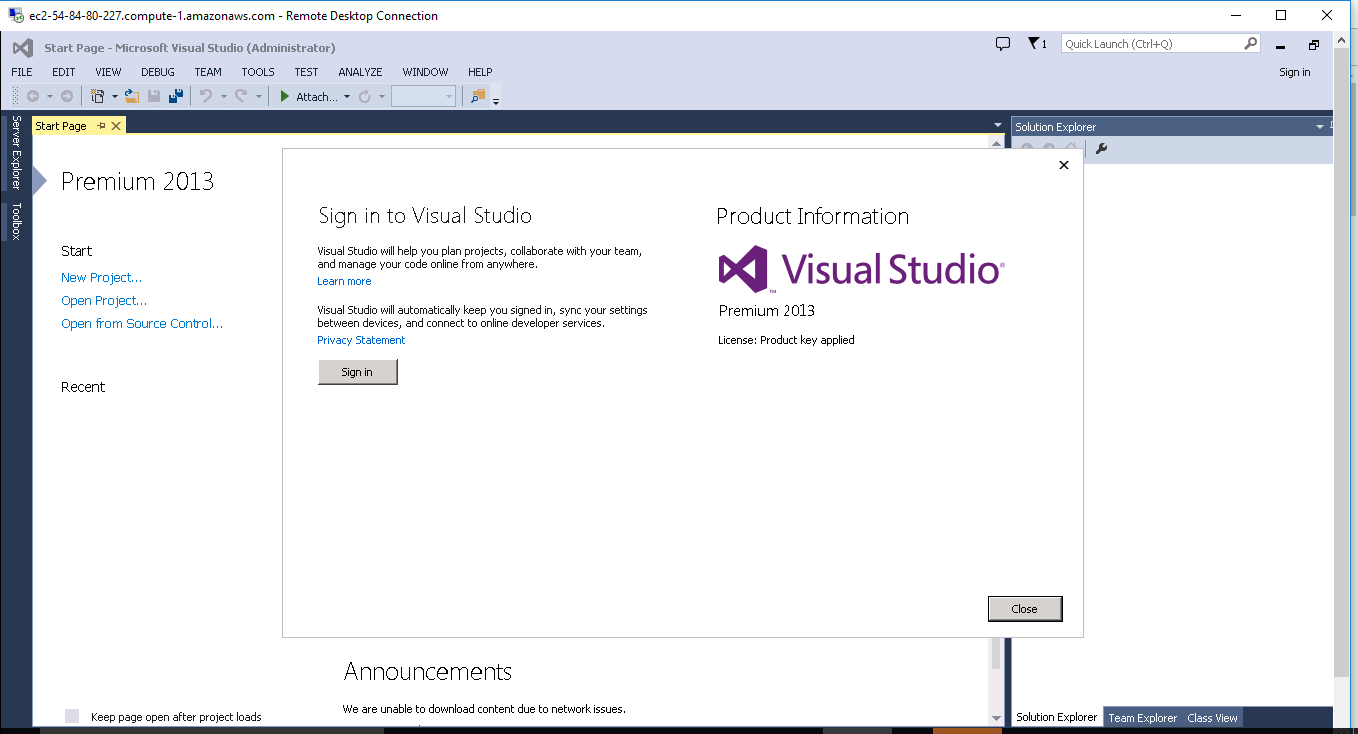Open the toolbar overflow options arrow
This screenshot has width=1358, height=734.
click(x=496, y=101)
